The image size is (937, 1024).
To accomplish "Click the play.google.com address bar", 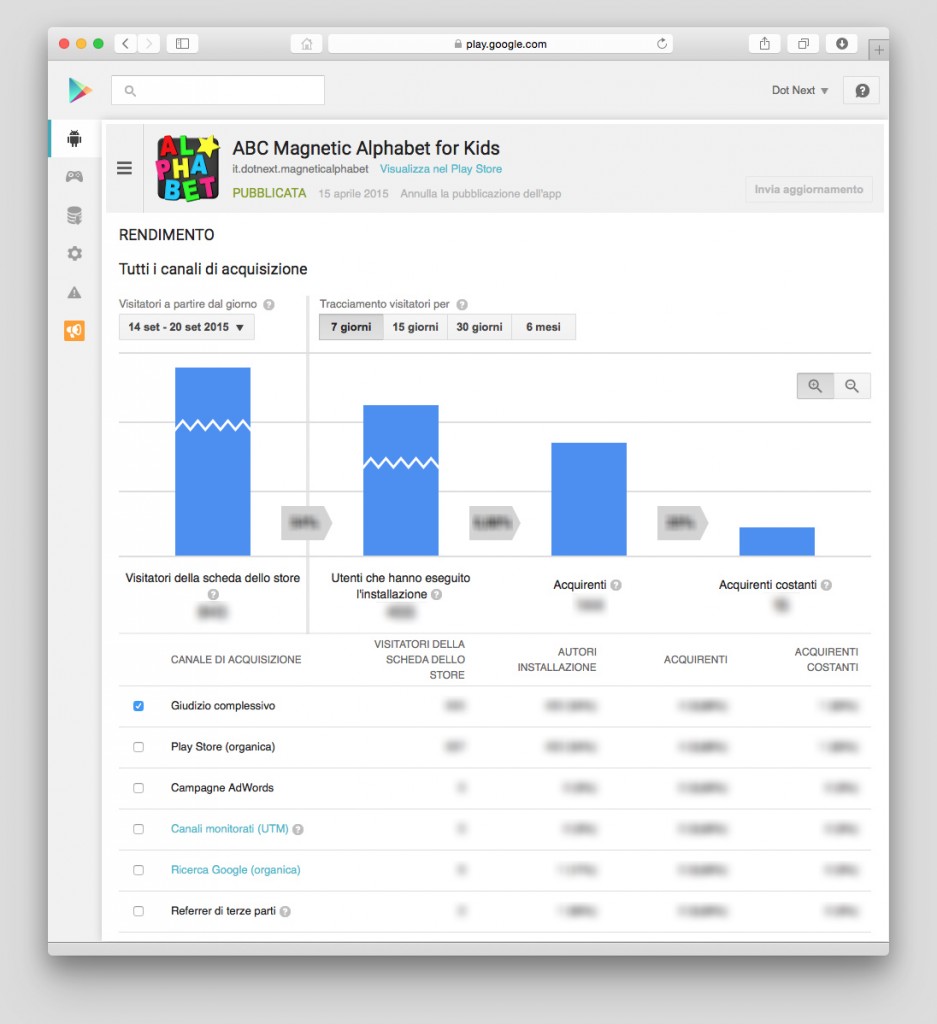I will 500,44.
